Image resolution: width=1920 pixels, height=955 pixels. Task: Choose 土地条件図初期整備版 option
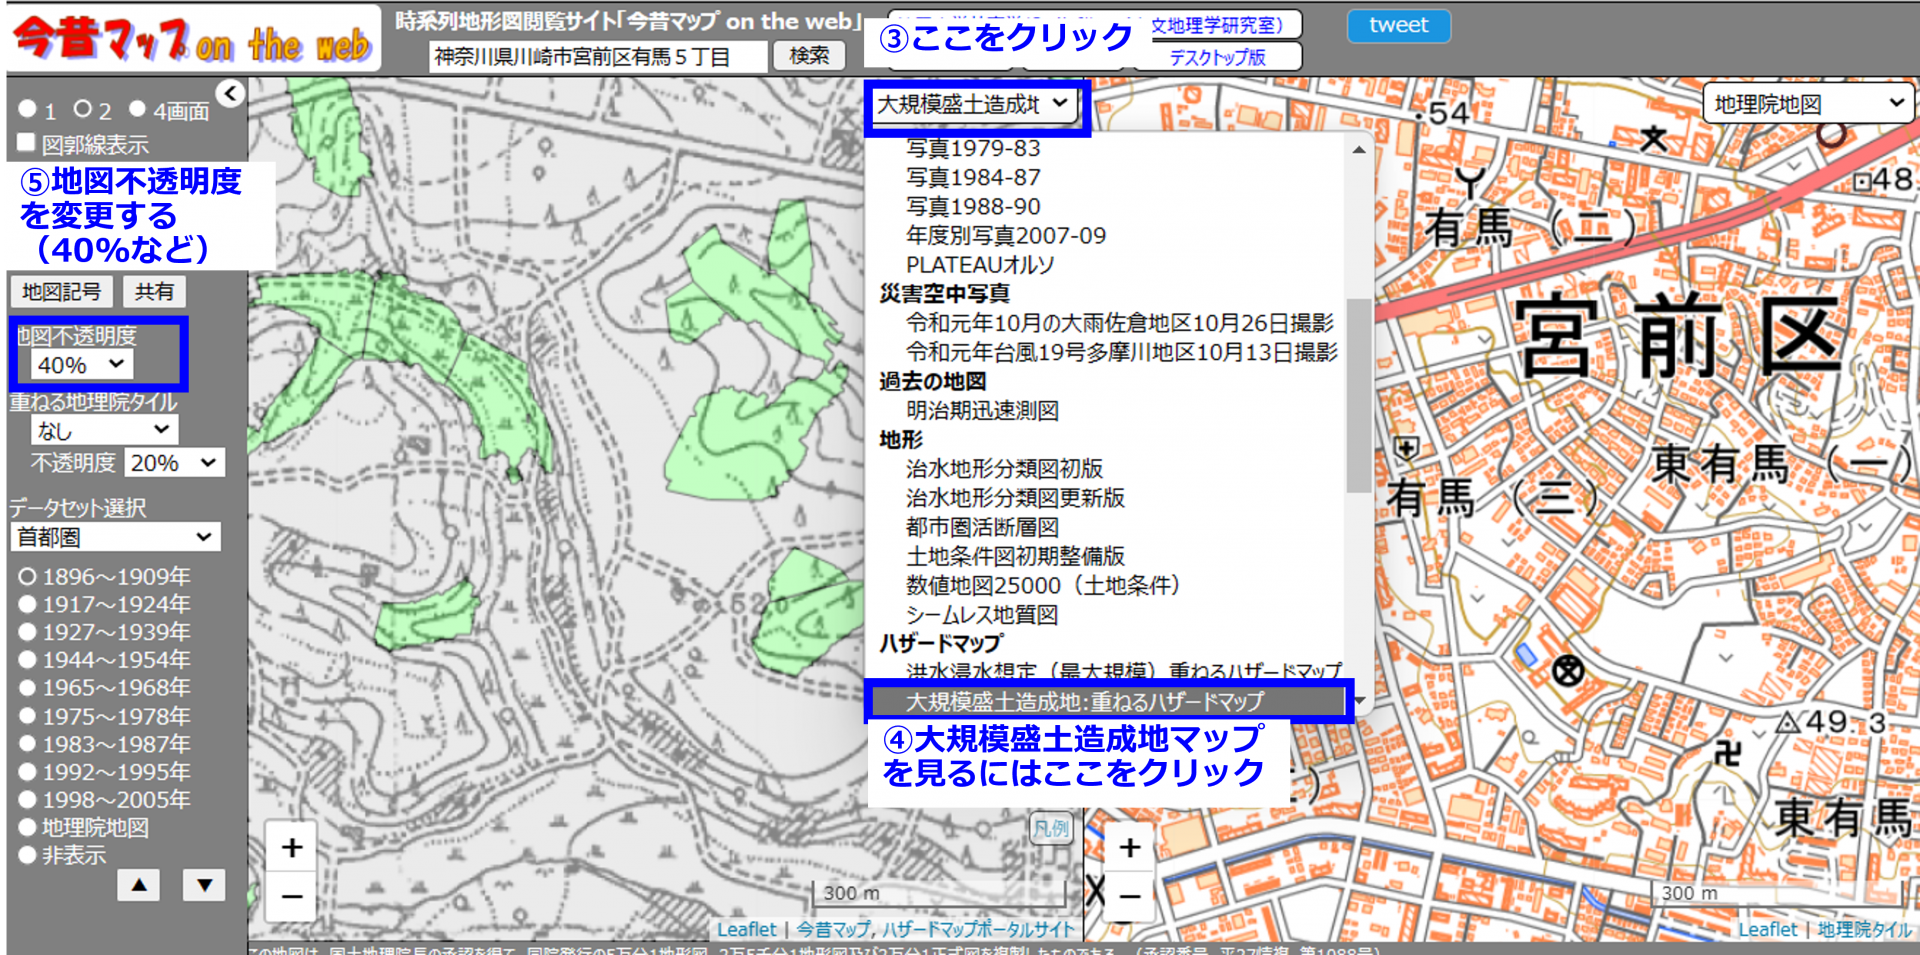[1015, 555]
